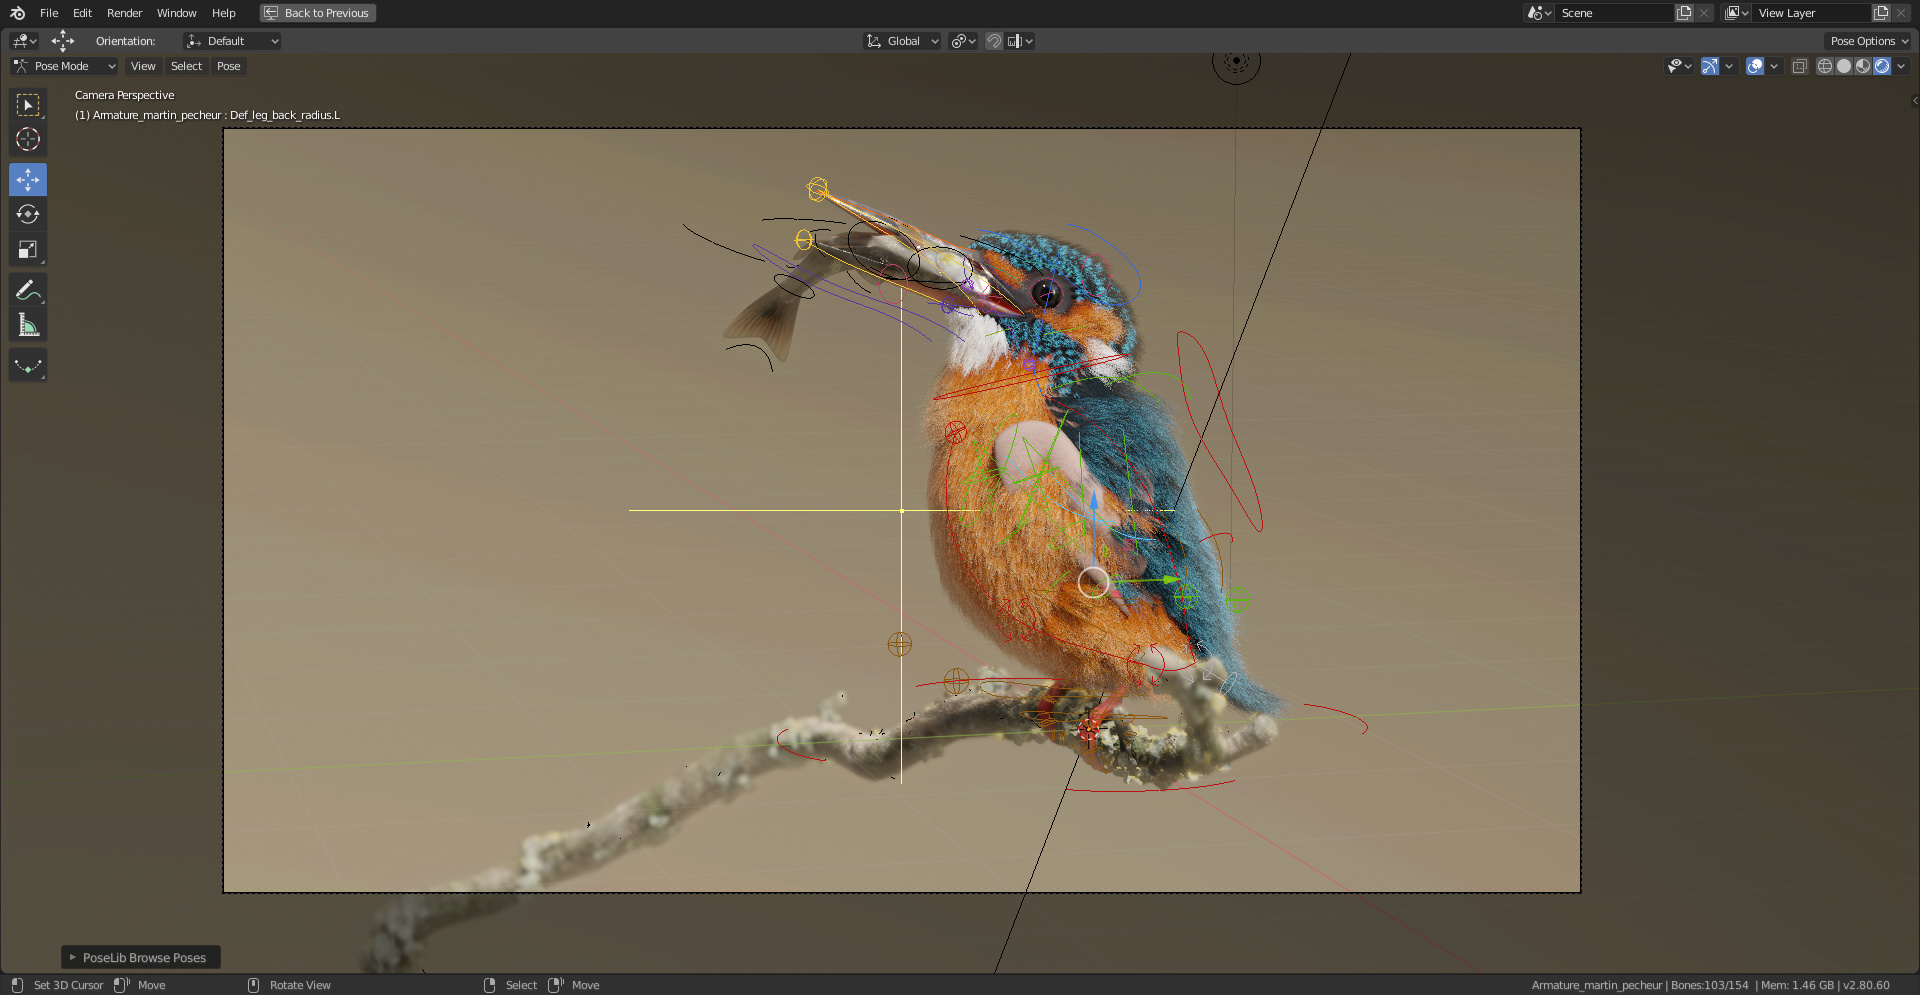The image size is (1920, 995).
Task: Click the 'Set 3D Cursor' status bar hint
Action: tap(68, 985)
